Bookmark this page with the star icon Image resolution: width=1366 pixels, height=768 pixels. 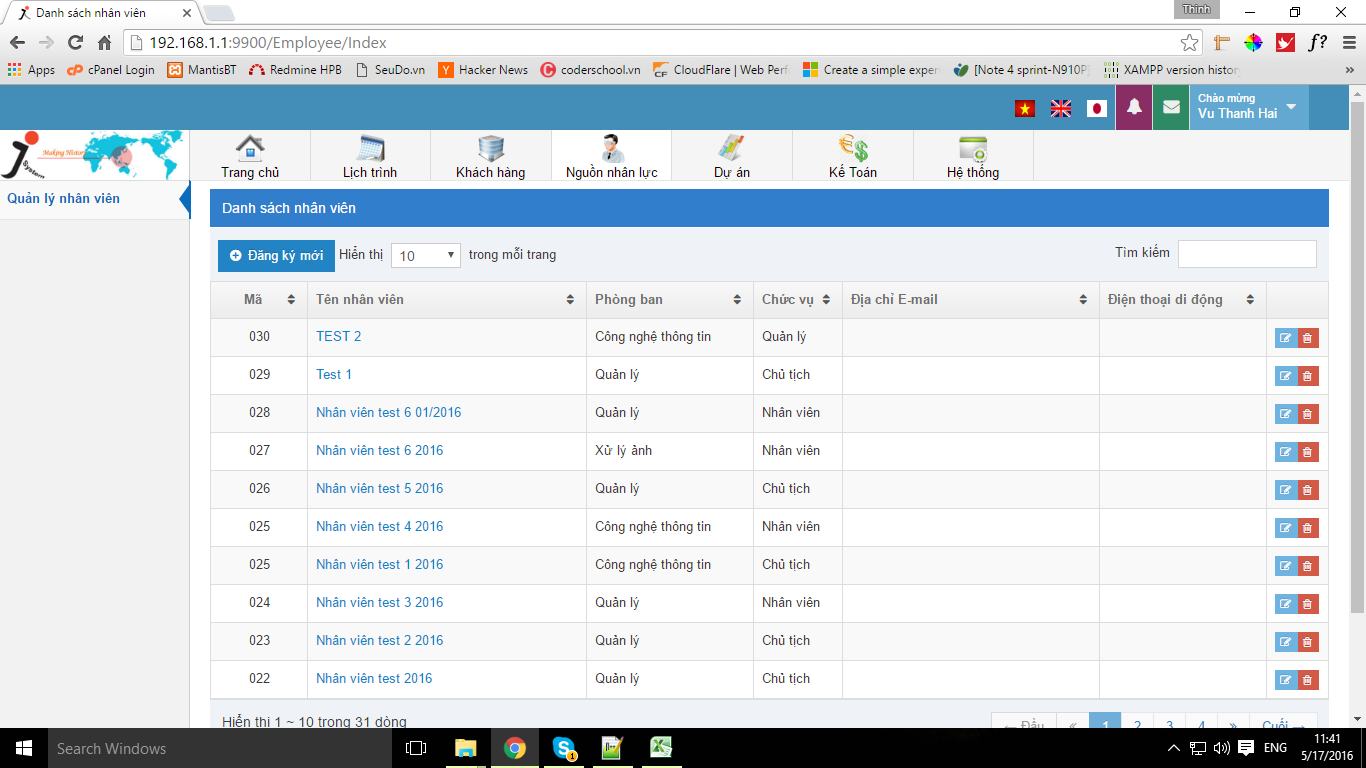pyautogui.click(x=1189, y=43)
